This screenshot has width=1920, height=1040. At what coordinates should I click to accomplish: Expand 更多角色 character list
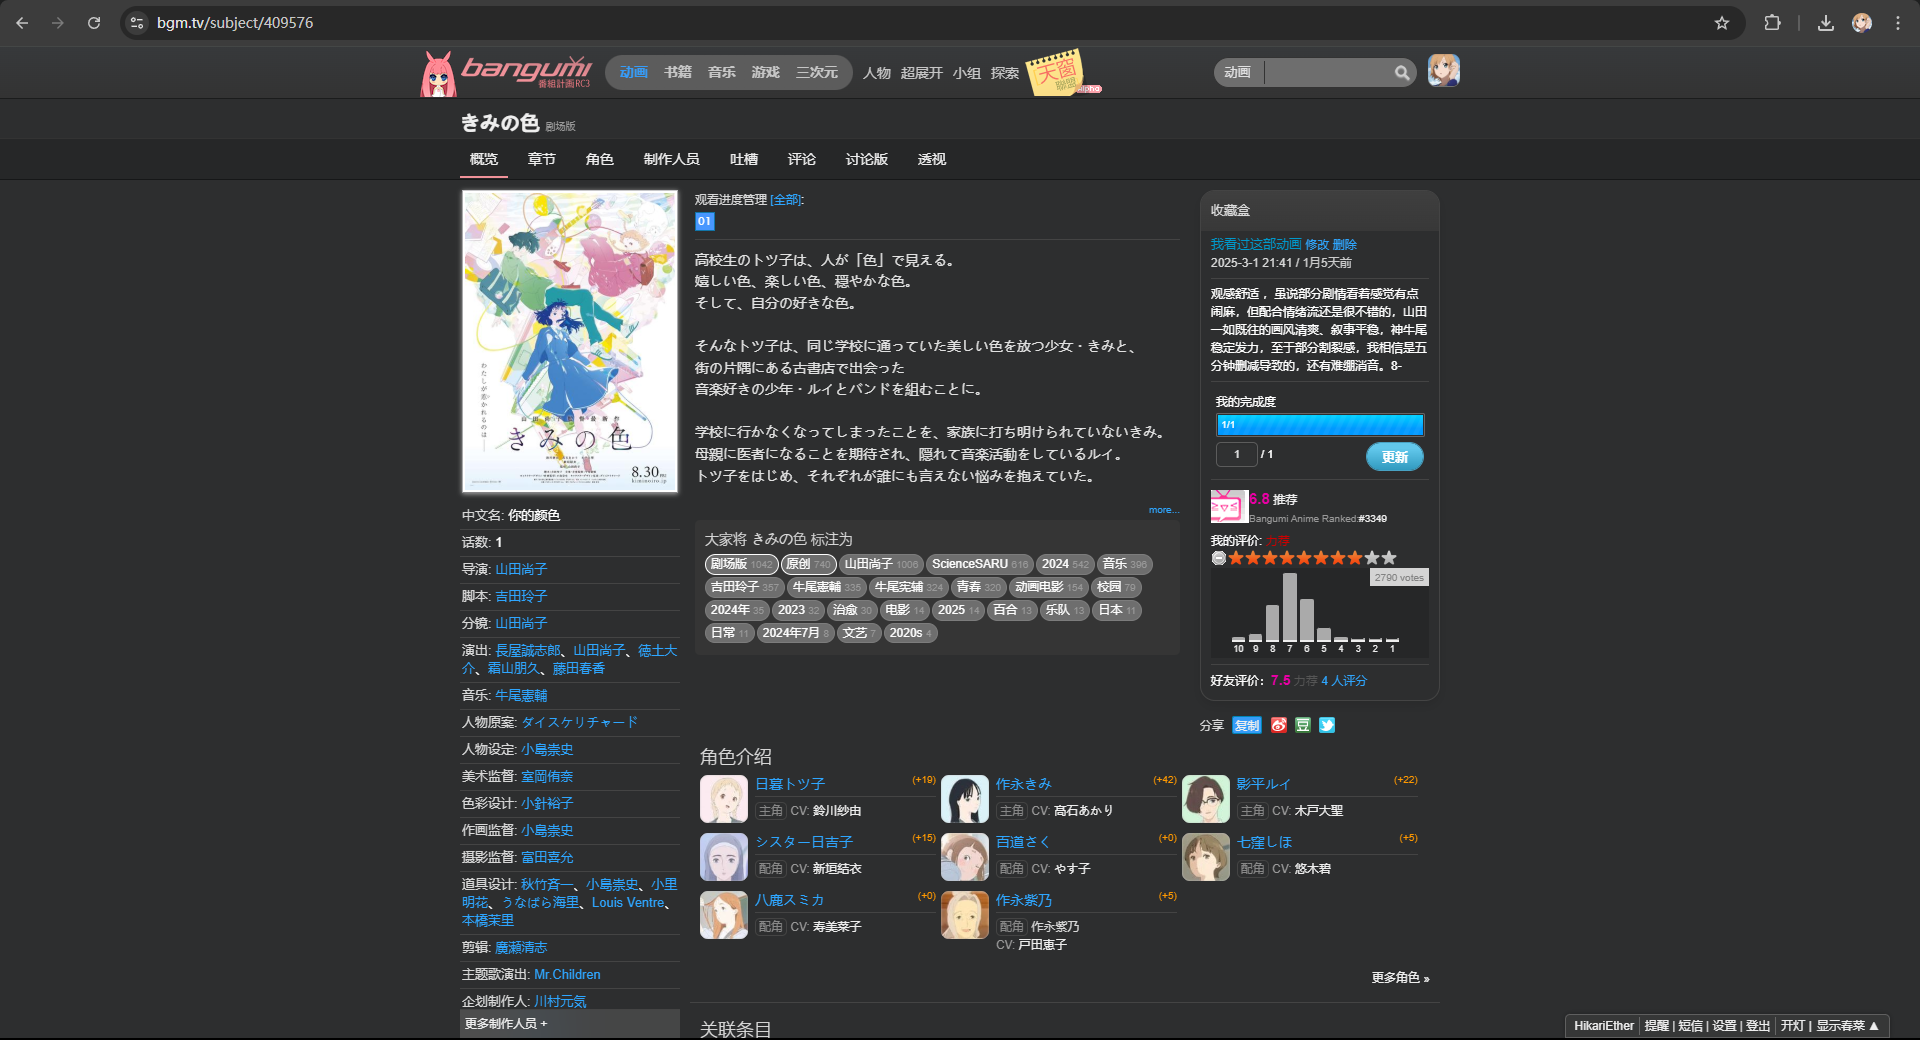point(1400,978)
